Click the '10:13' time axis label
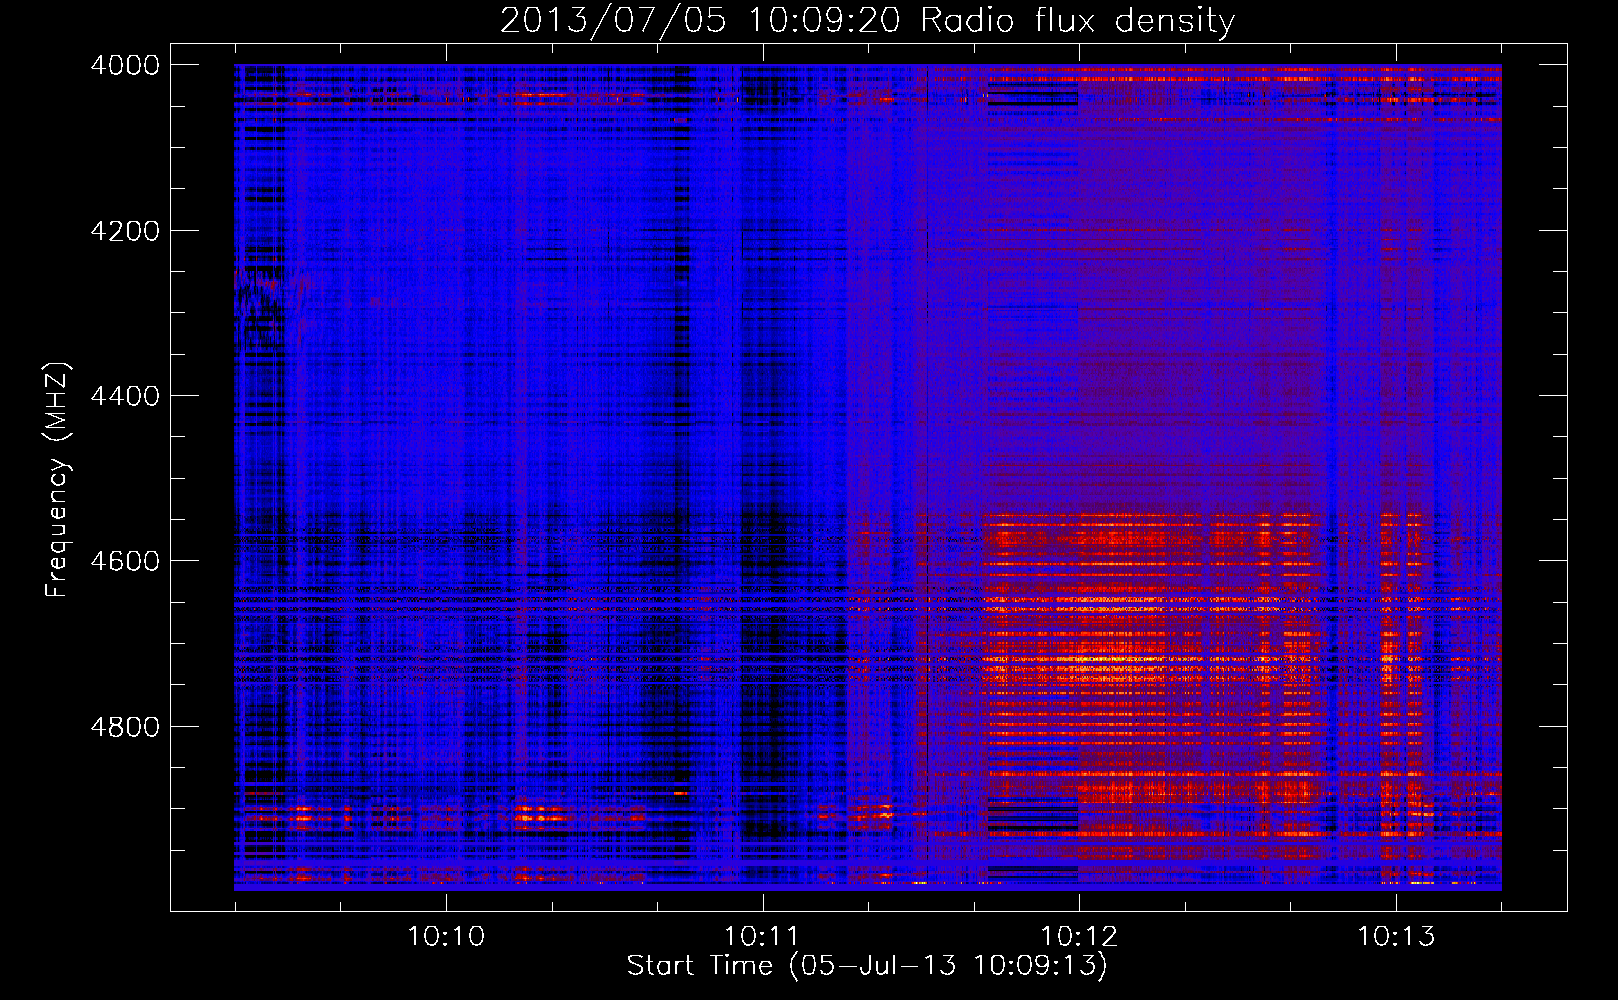Image resolution: width=1618 pixels, height=1000 pixels. (x=1396, y=936)
